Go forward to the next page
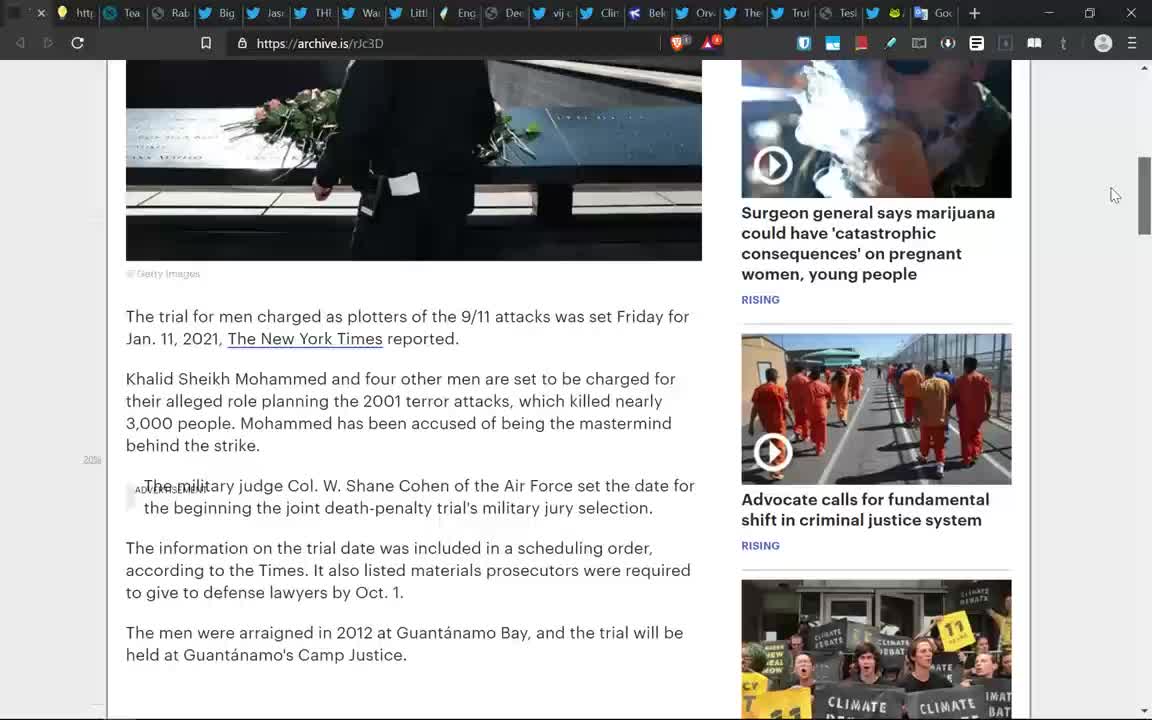This screenshot has height=720, width=1152. [48, 43]
